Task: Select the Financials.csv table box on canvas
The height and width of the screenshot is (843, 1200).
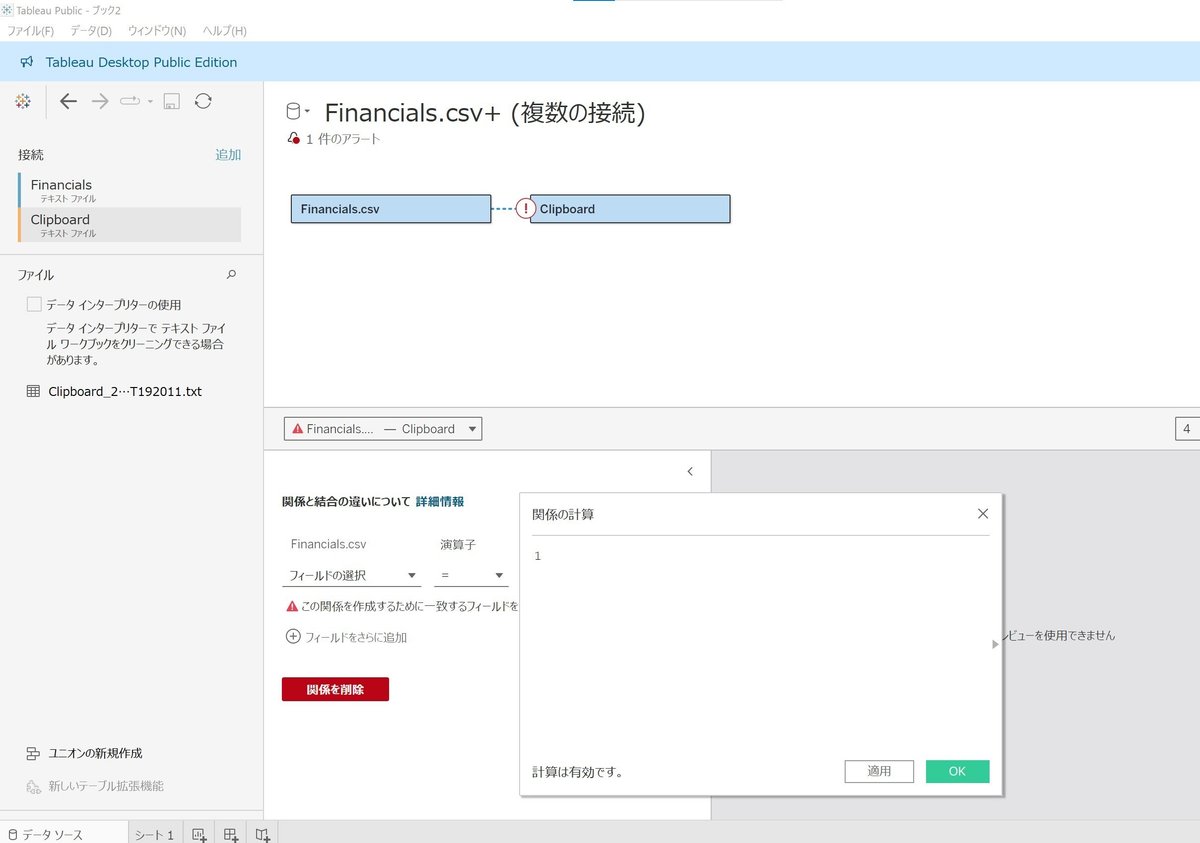Action: coord(391,209)
